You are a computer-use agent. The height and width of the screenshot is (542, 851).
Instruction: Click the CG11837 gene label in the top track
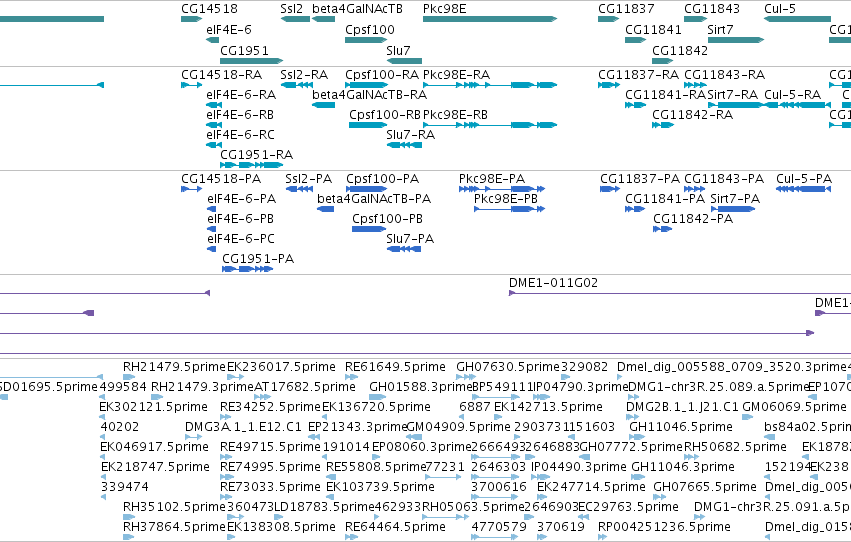point(626,9)
